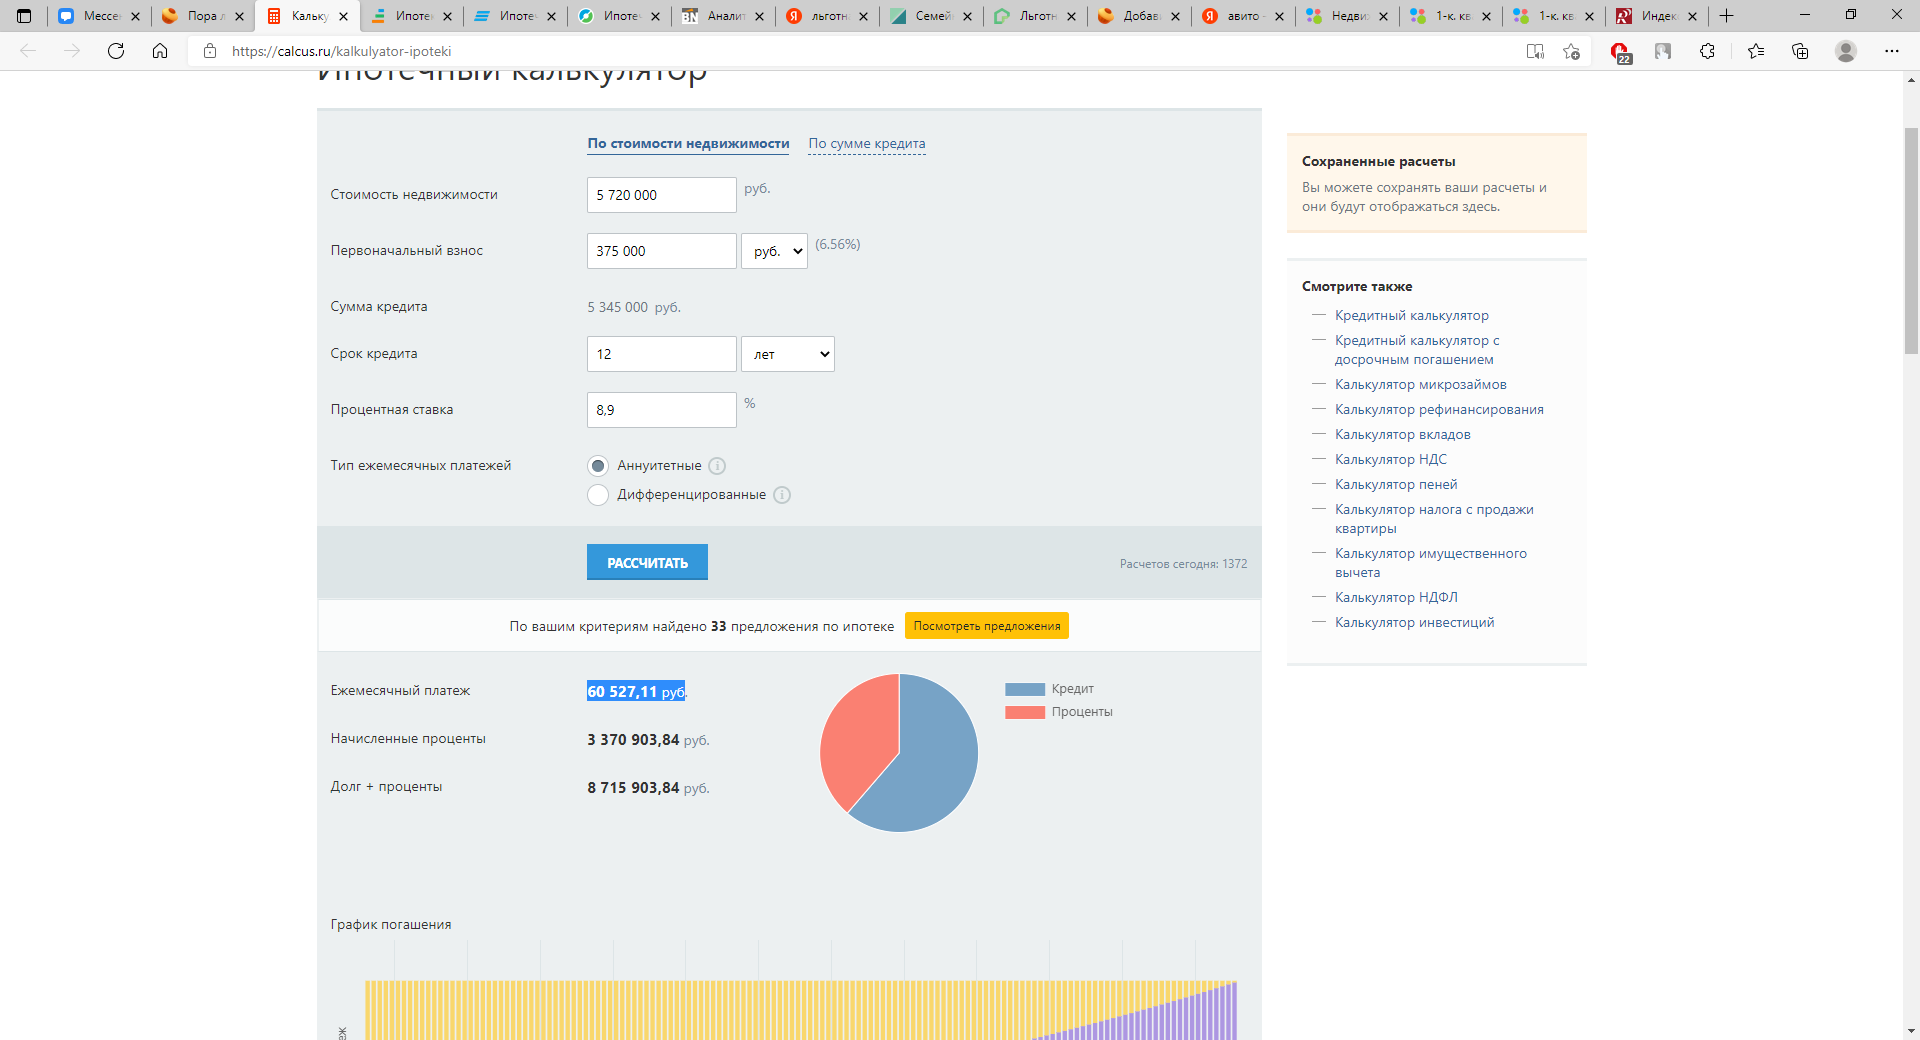Switch to 'По сумме кредита' tab

click(867, 144)
